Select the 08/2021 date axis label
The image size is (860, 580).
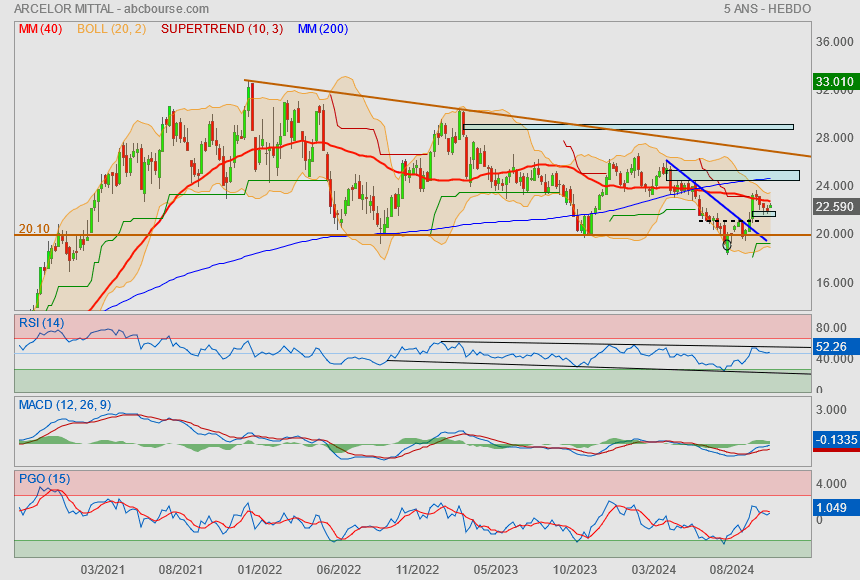click(180, 570)
